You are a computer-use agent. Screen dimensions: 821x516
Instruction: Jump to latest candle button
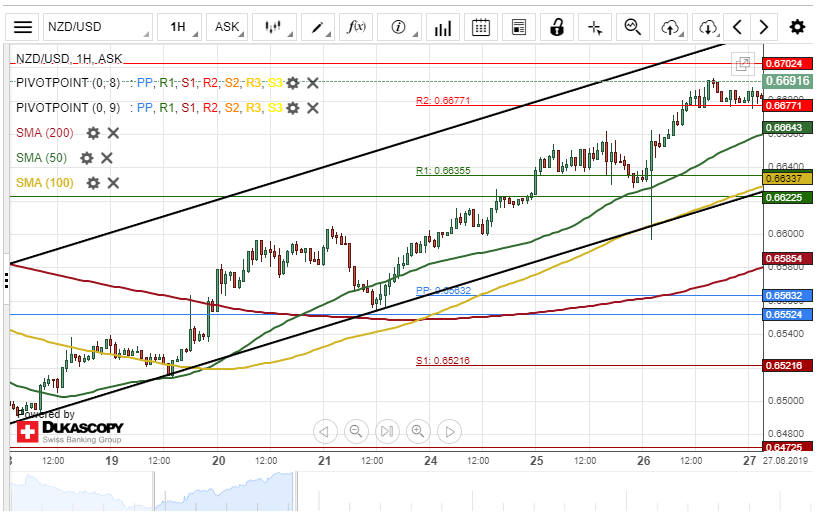(387, 432)
